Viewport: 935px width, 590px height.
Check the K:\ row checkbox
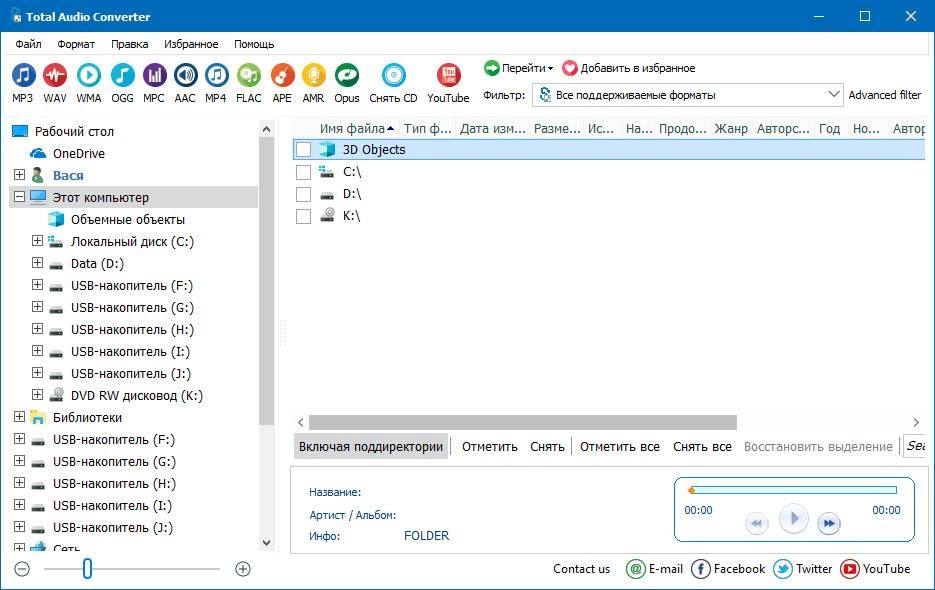(x=304, y=216)
